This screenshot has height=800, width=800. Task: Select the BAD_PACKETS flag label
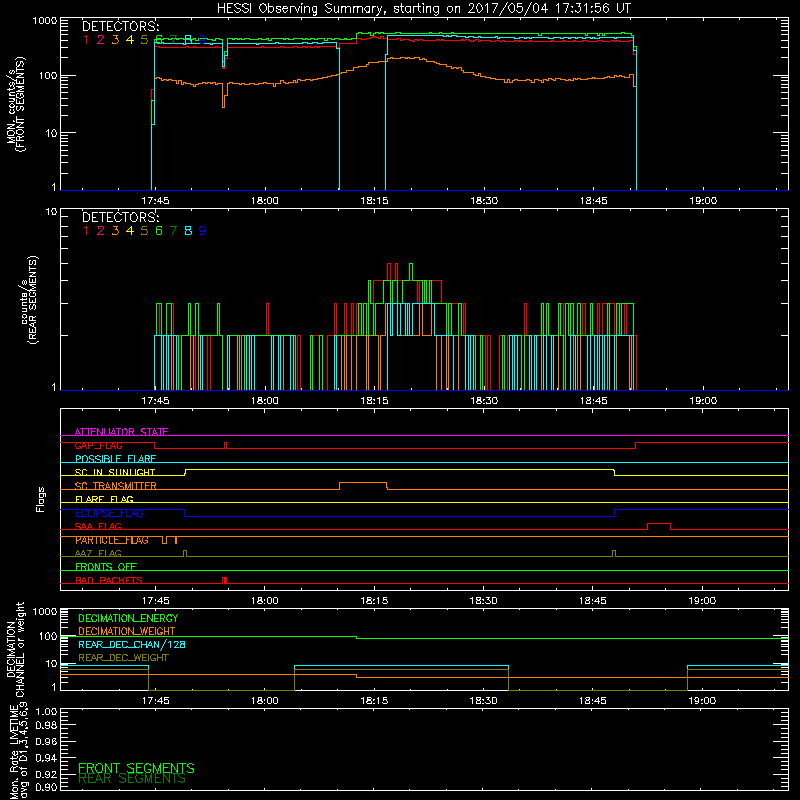(x=109, y=581)
